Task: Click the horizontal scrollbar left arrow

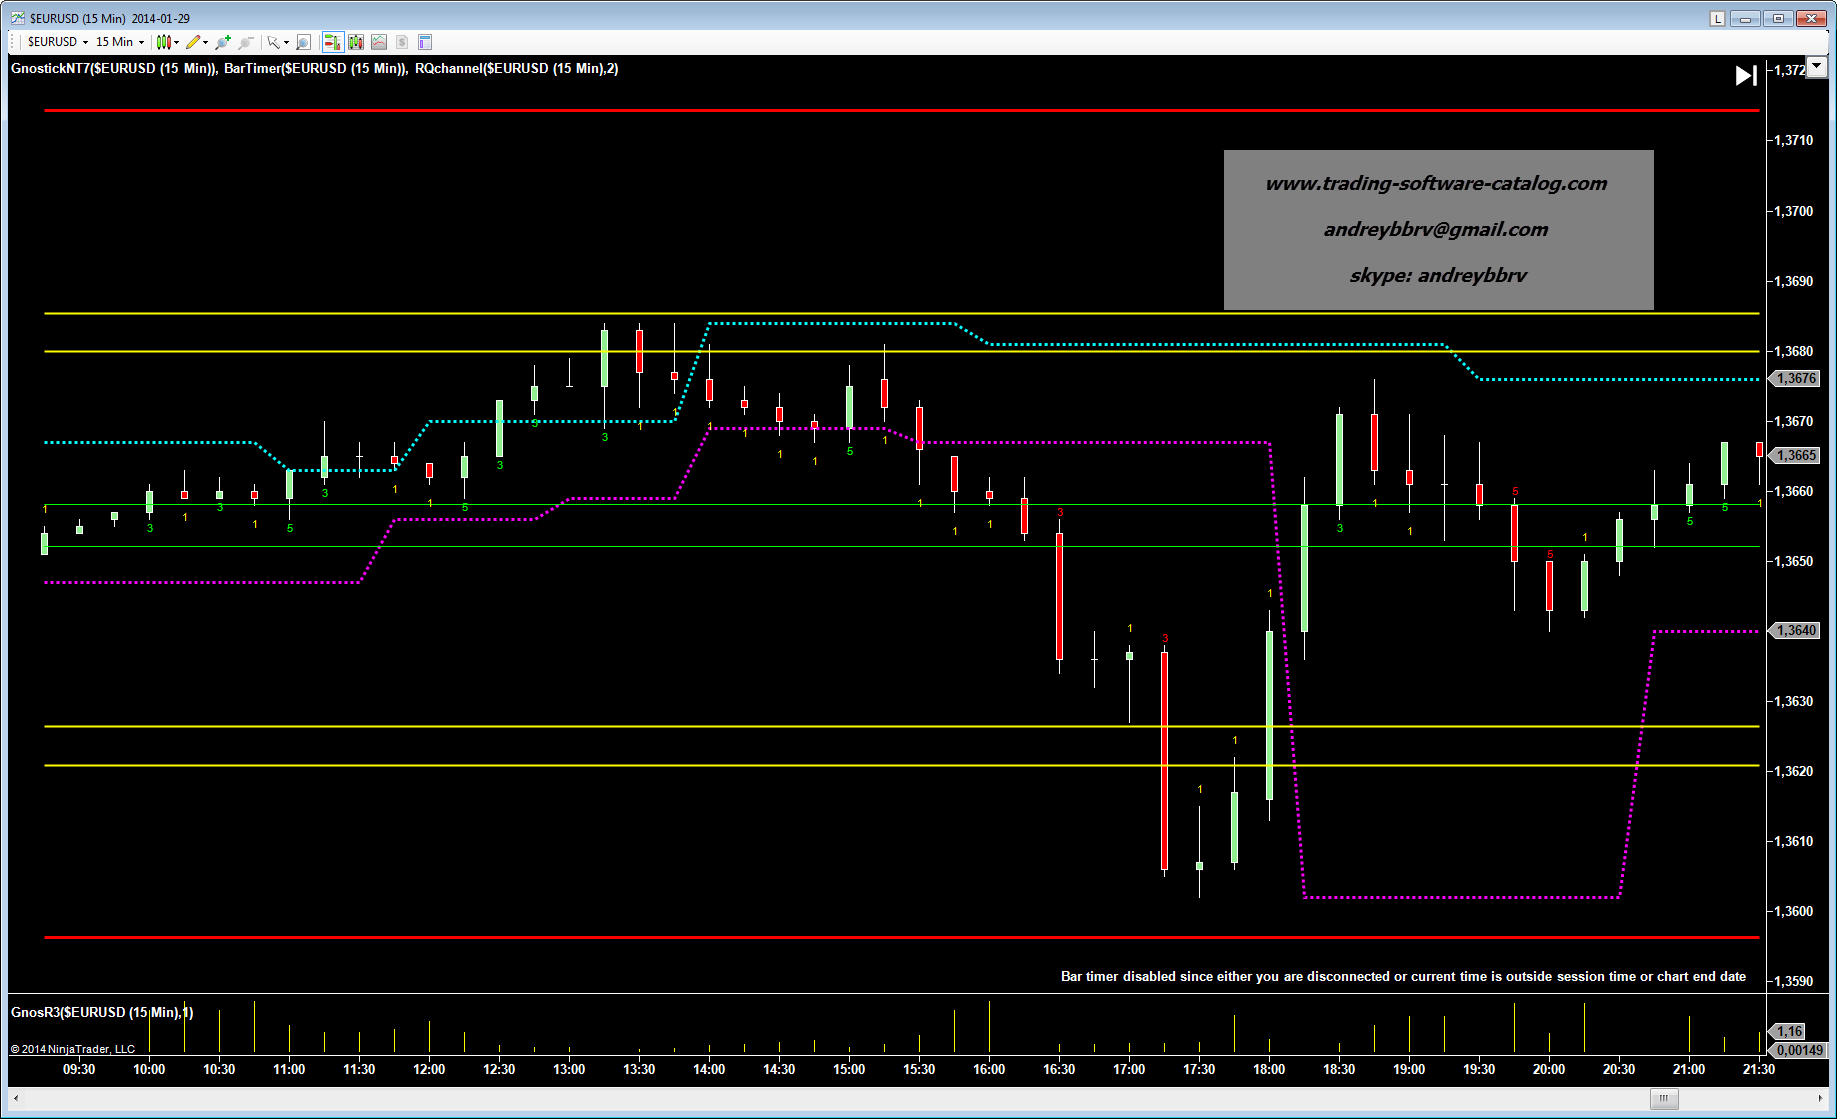Action: click(16, 1098)
